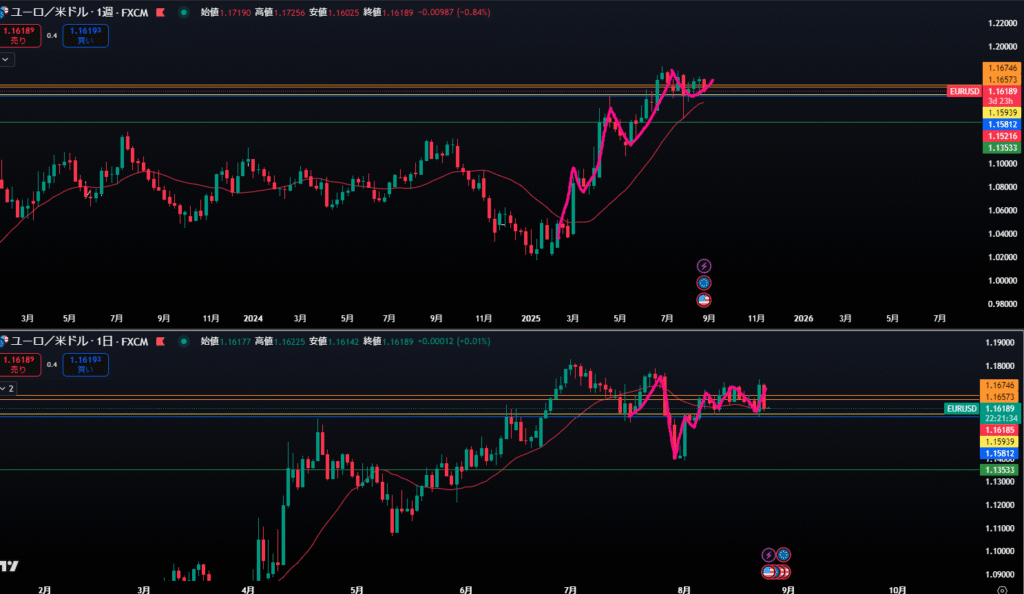This screenshot has height=594, width=1024.
Task: Click the orange 1.16573 label on daily axis
Action: tap(1000, 397)
